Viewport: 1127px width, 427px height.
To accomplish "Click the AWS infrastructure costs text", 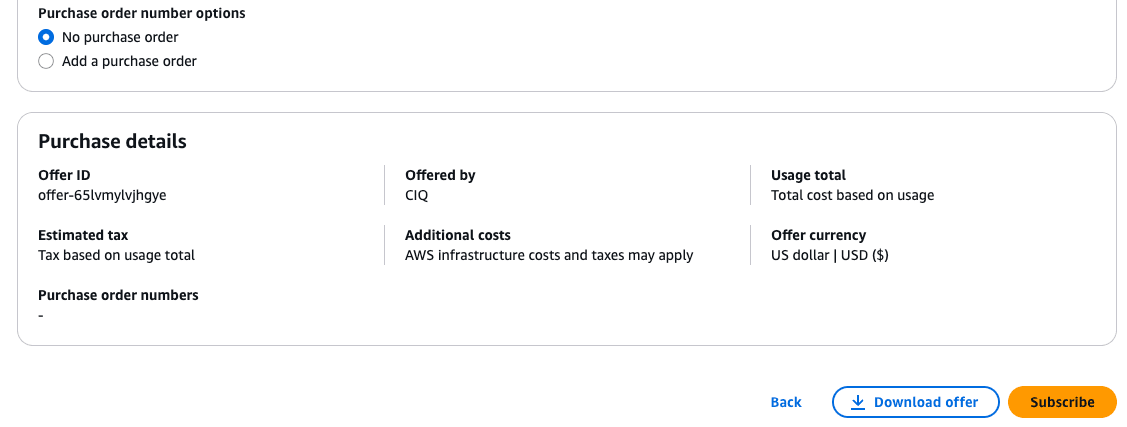I will click(549, 255).
